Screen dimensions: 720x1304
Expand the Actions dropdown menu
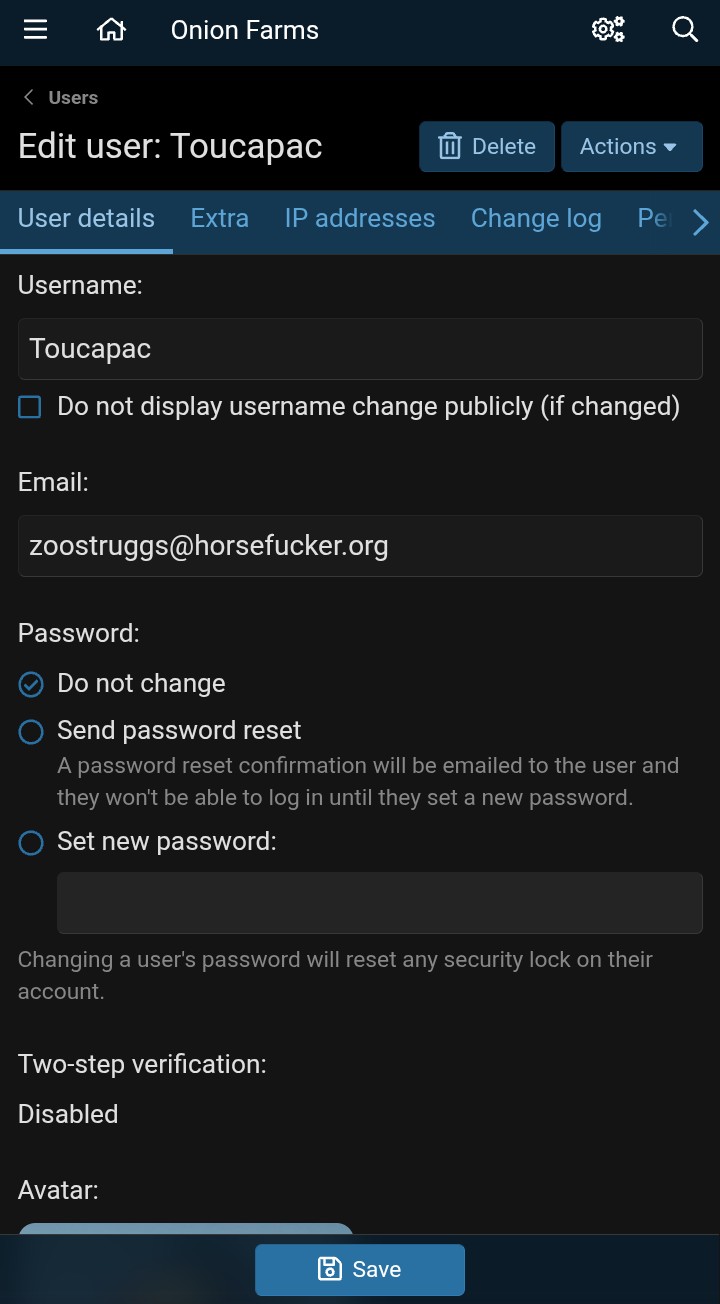631,147
